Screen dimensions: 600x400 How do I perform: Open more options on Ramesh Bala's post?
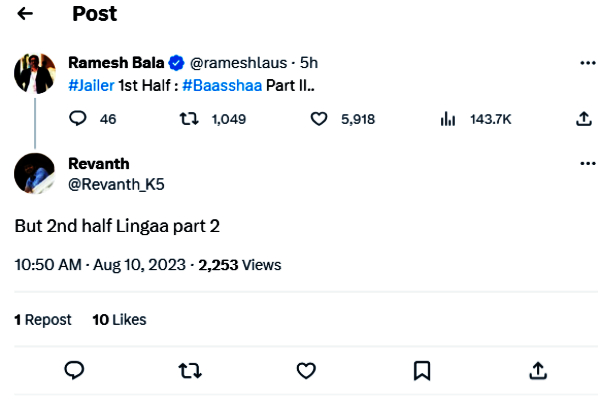588,62
